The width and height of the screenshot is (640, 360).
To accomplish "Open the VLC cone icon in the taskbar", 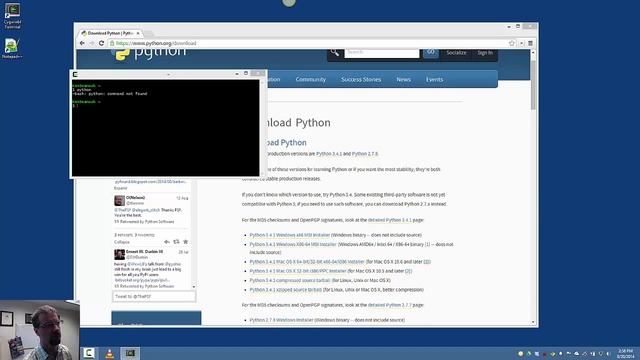I will (109, 353).
